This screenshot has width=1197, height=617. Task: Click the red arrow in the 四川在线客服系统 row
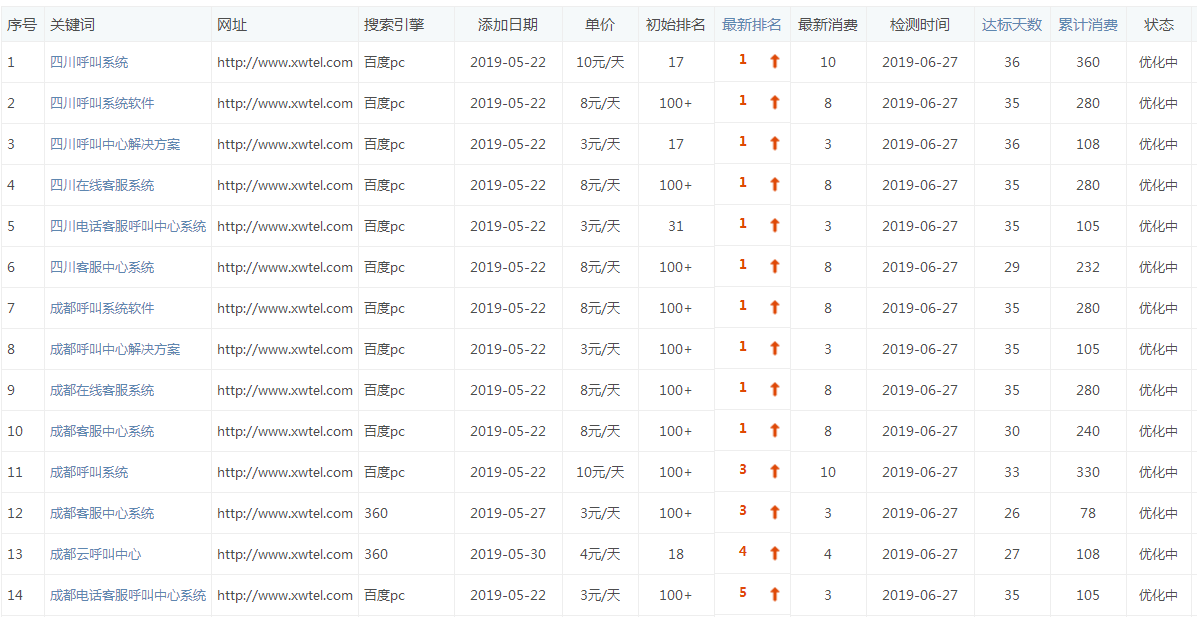pos(774,184)
